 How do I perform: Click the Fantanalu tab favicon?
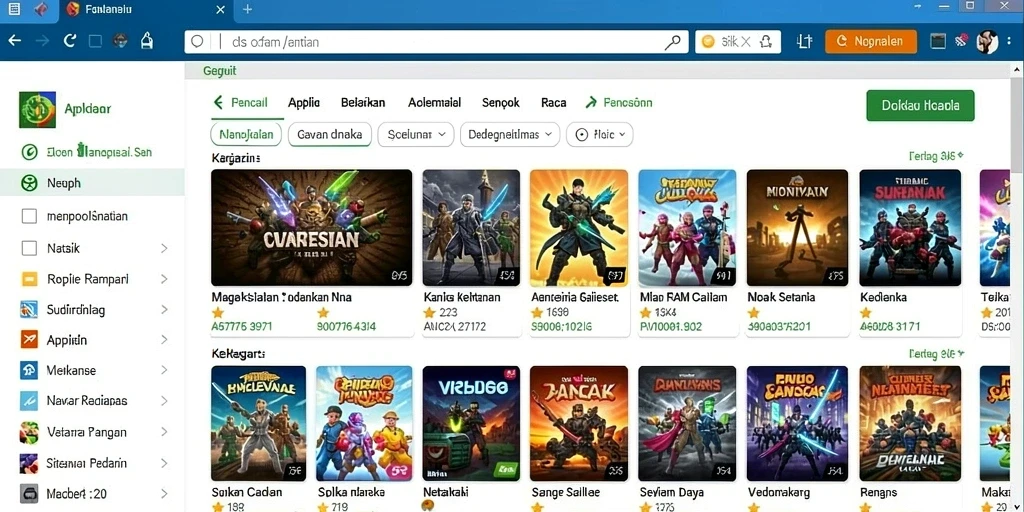pyautogui.click(x=73, y=9)
